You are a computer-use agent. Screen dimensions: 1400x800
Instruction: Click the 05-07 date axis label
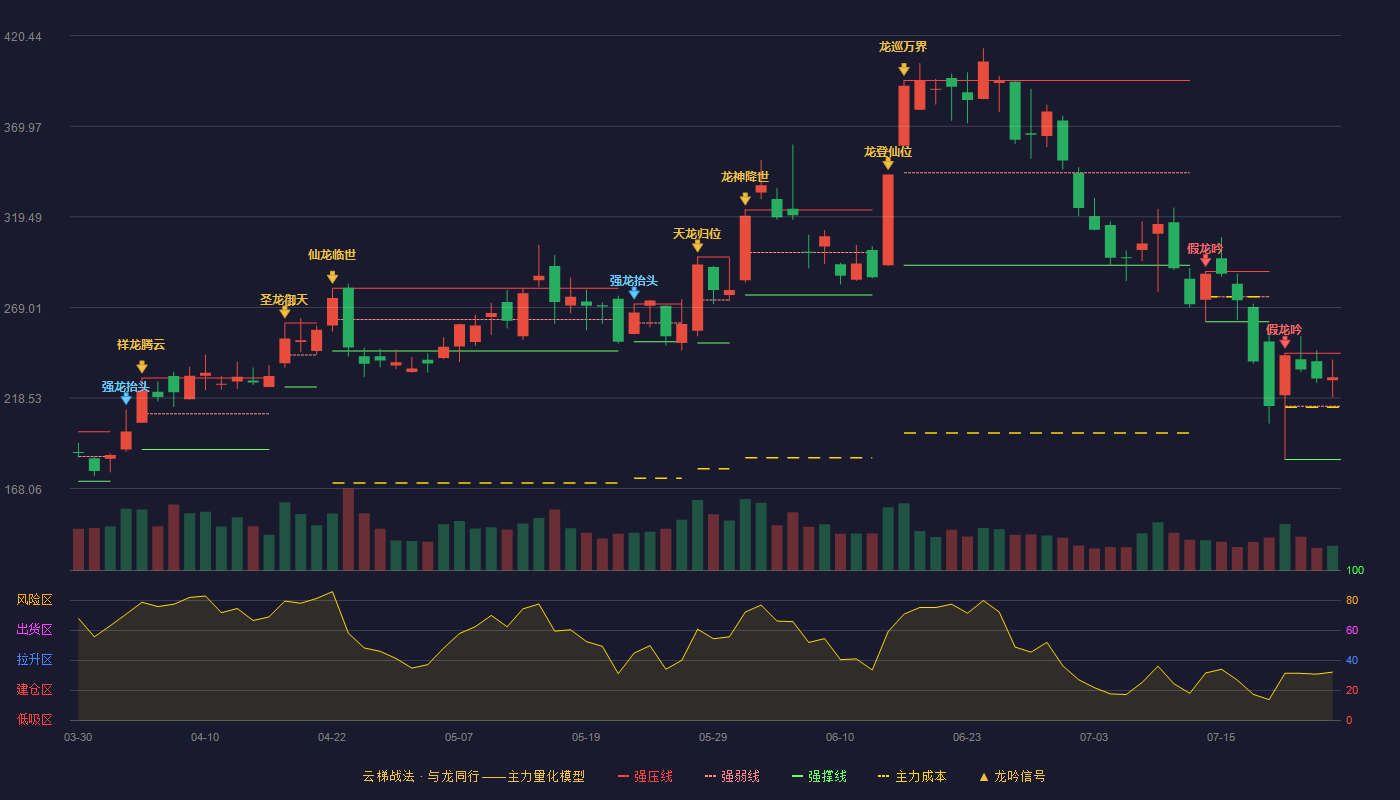click(x=459, y=737)
